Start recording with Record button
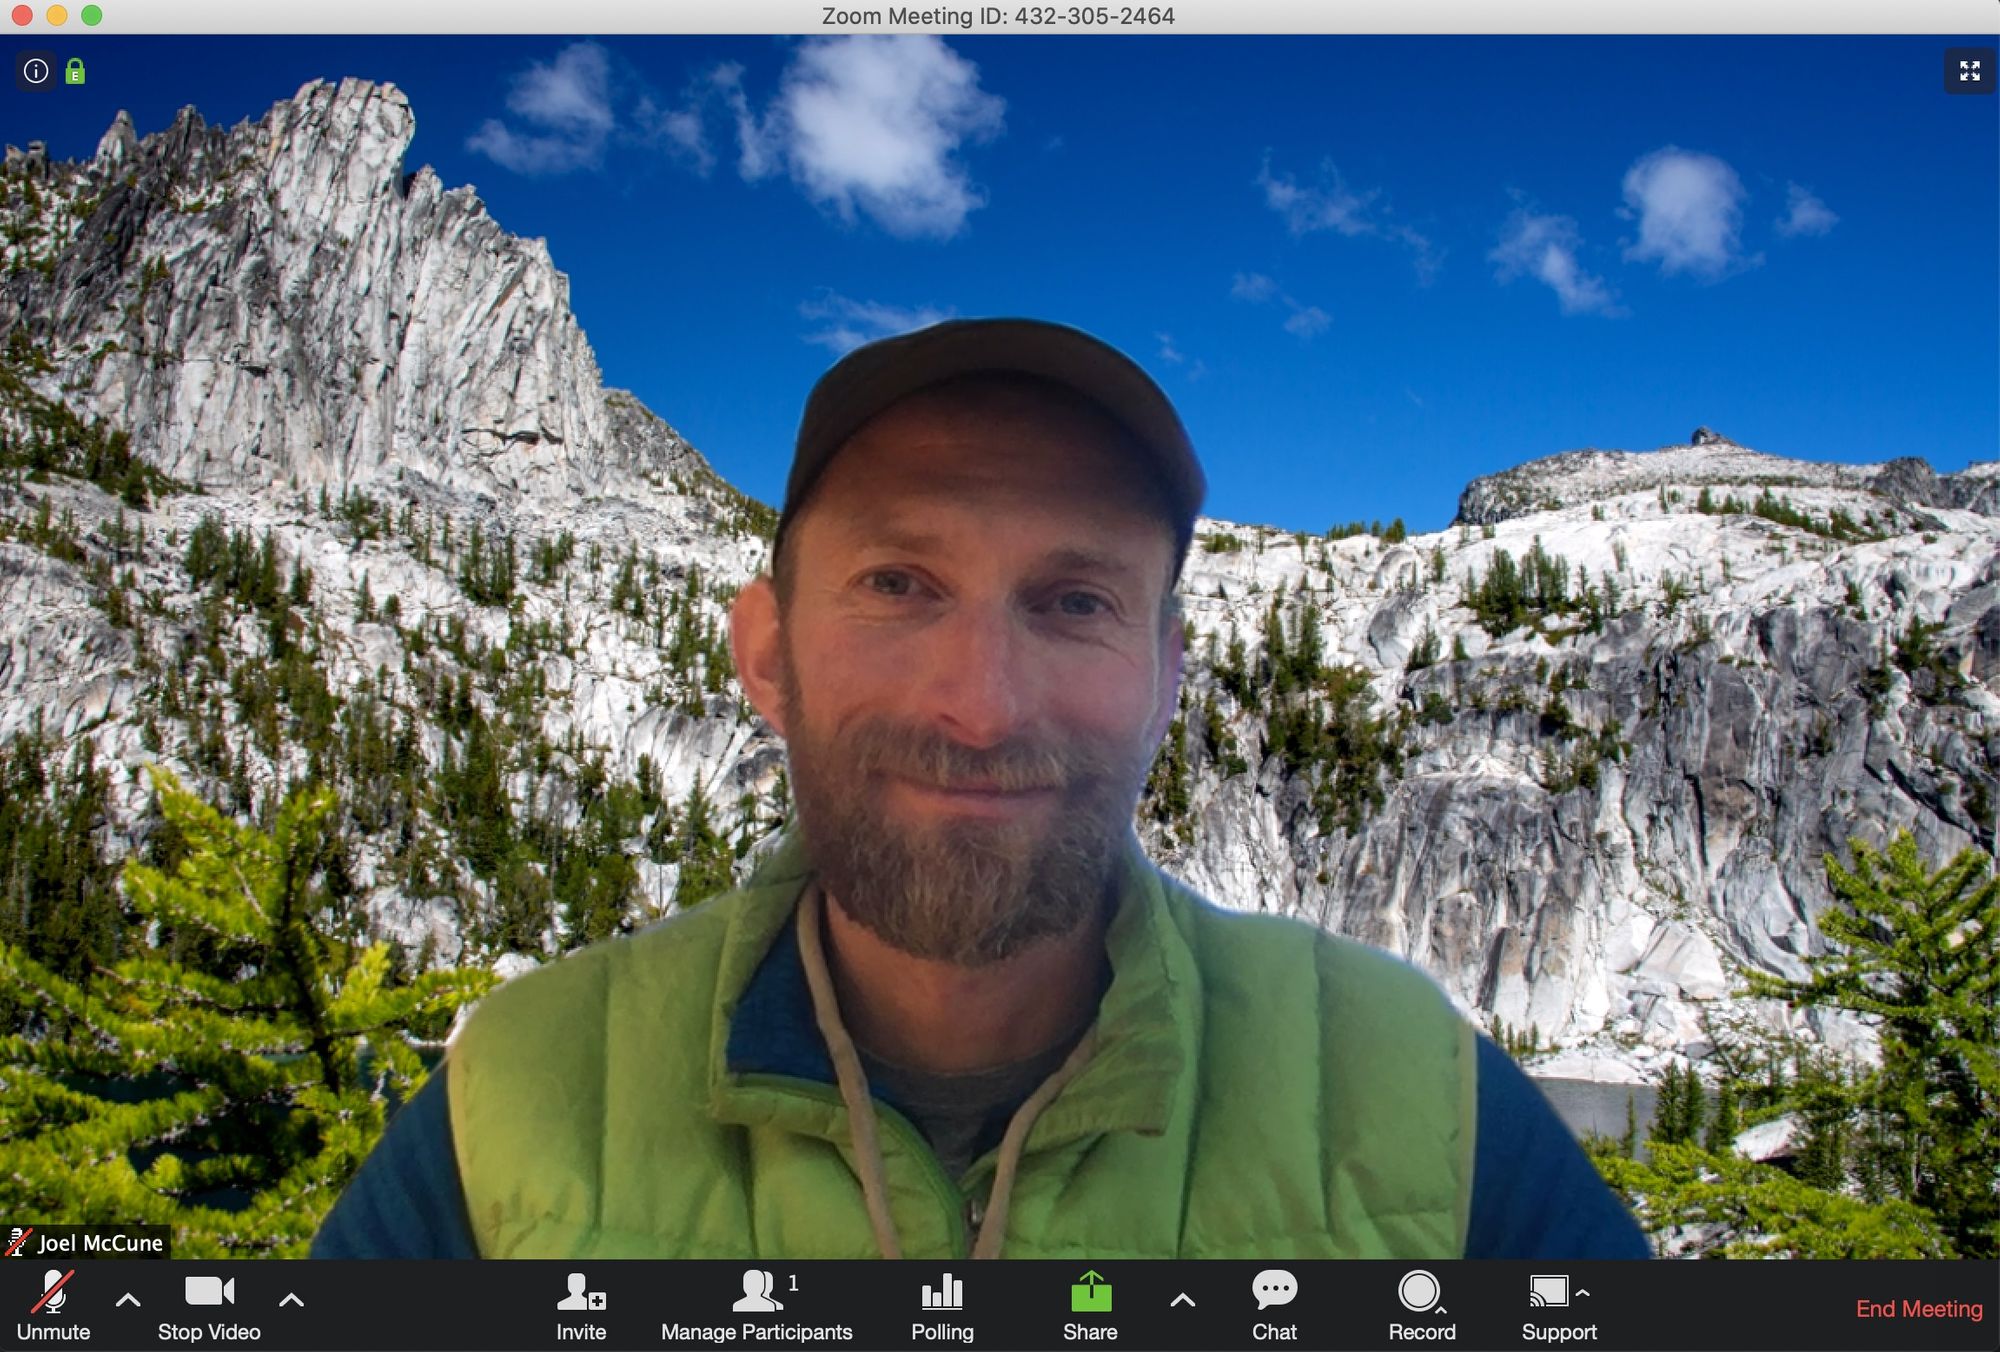Image resolution: width=2000 pixels, height=1352 pixels. pyautogui.click(x=1421, y=1305)
